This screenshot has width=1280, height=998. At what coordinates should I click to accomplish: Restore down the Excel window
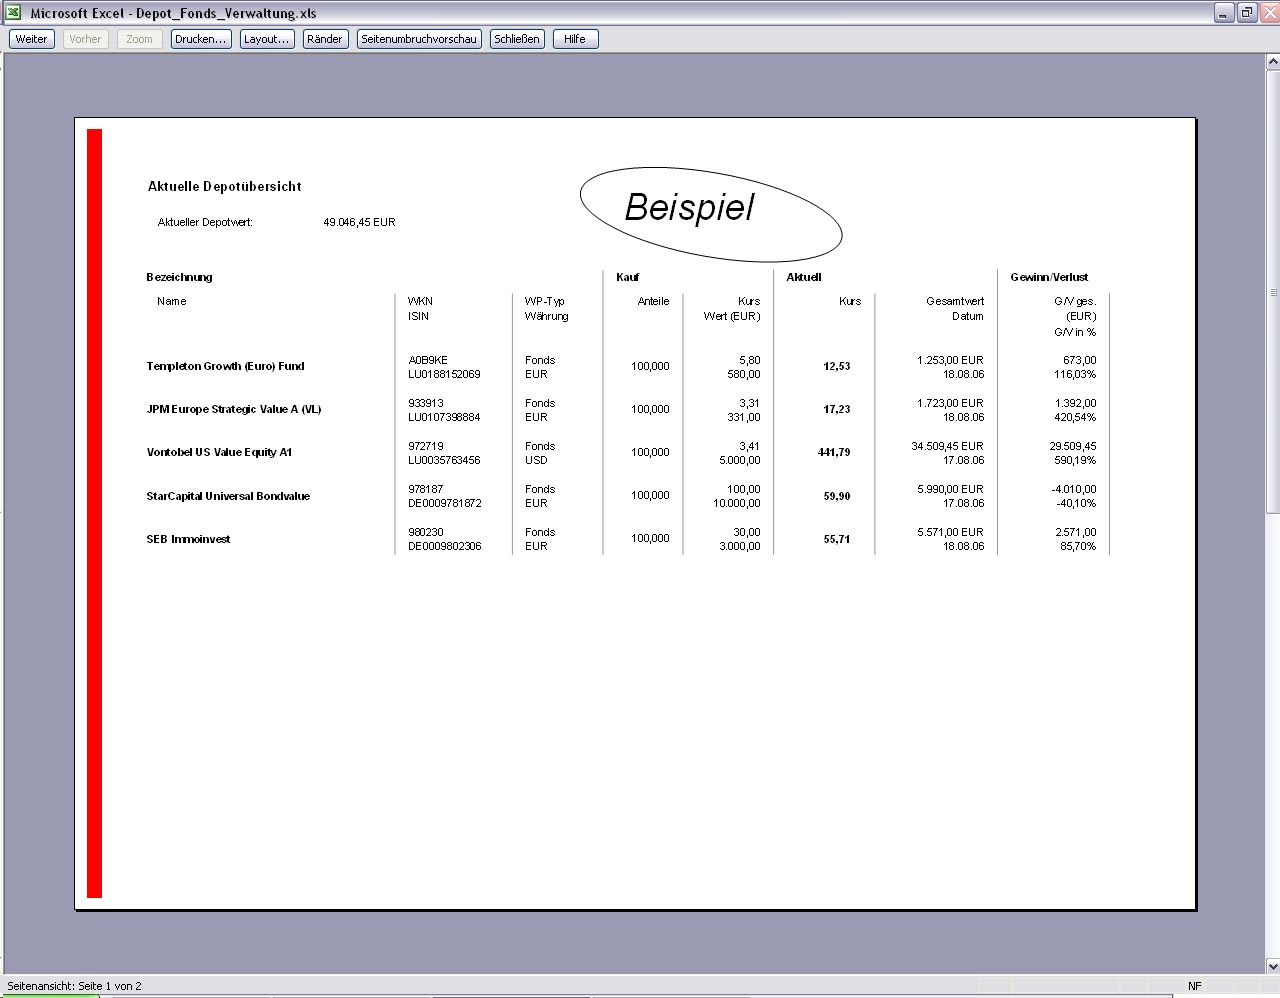(x=1247, y=13)
